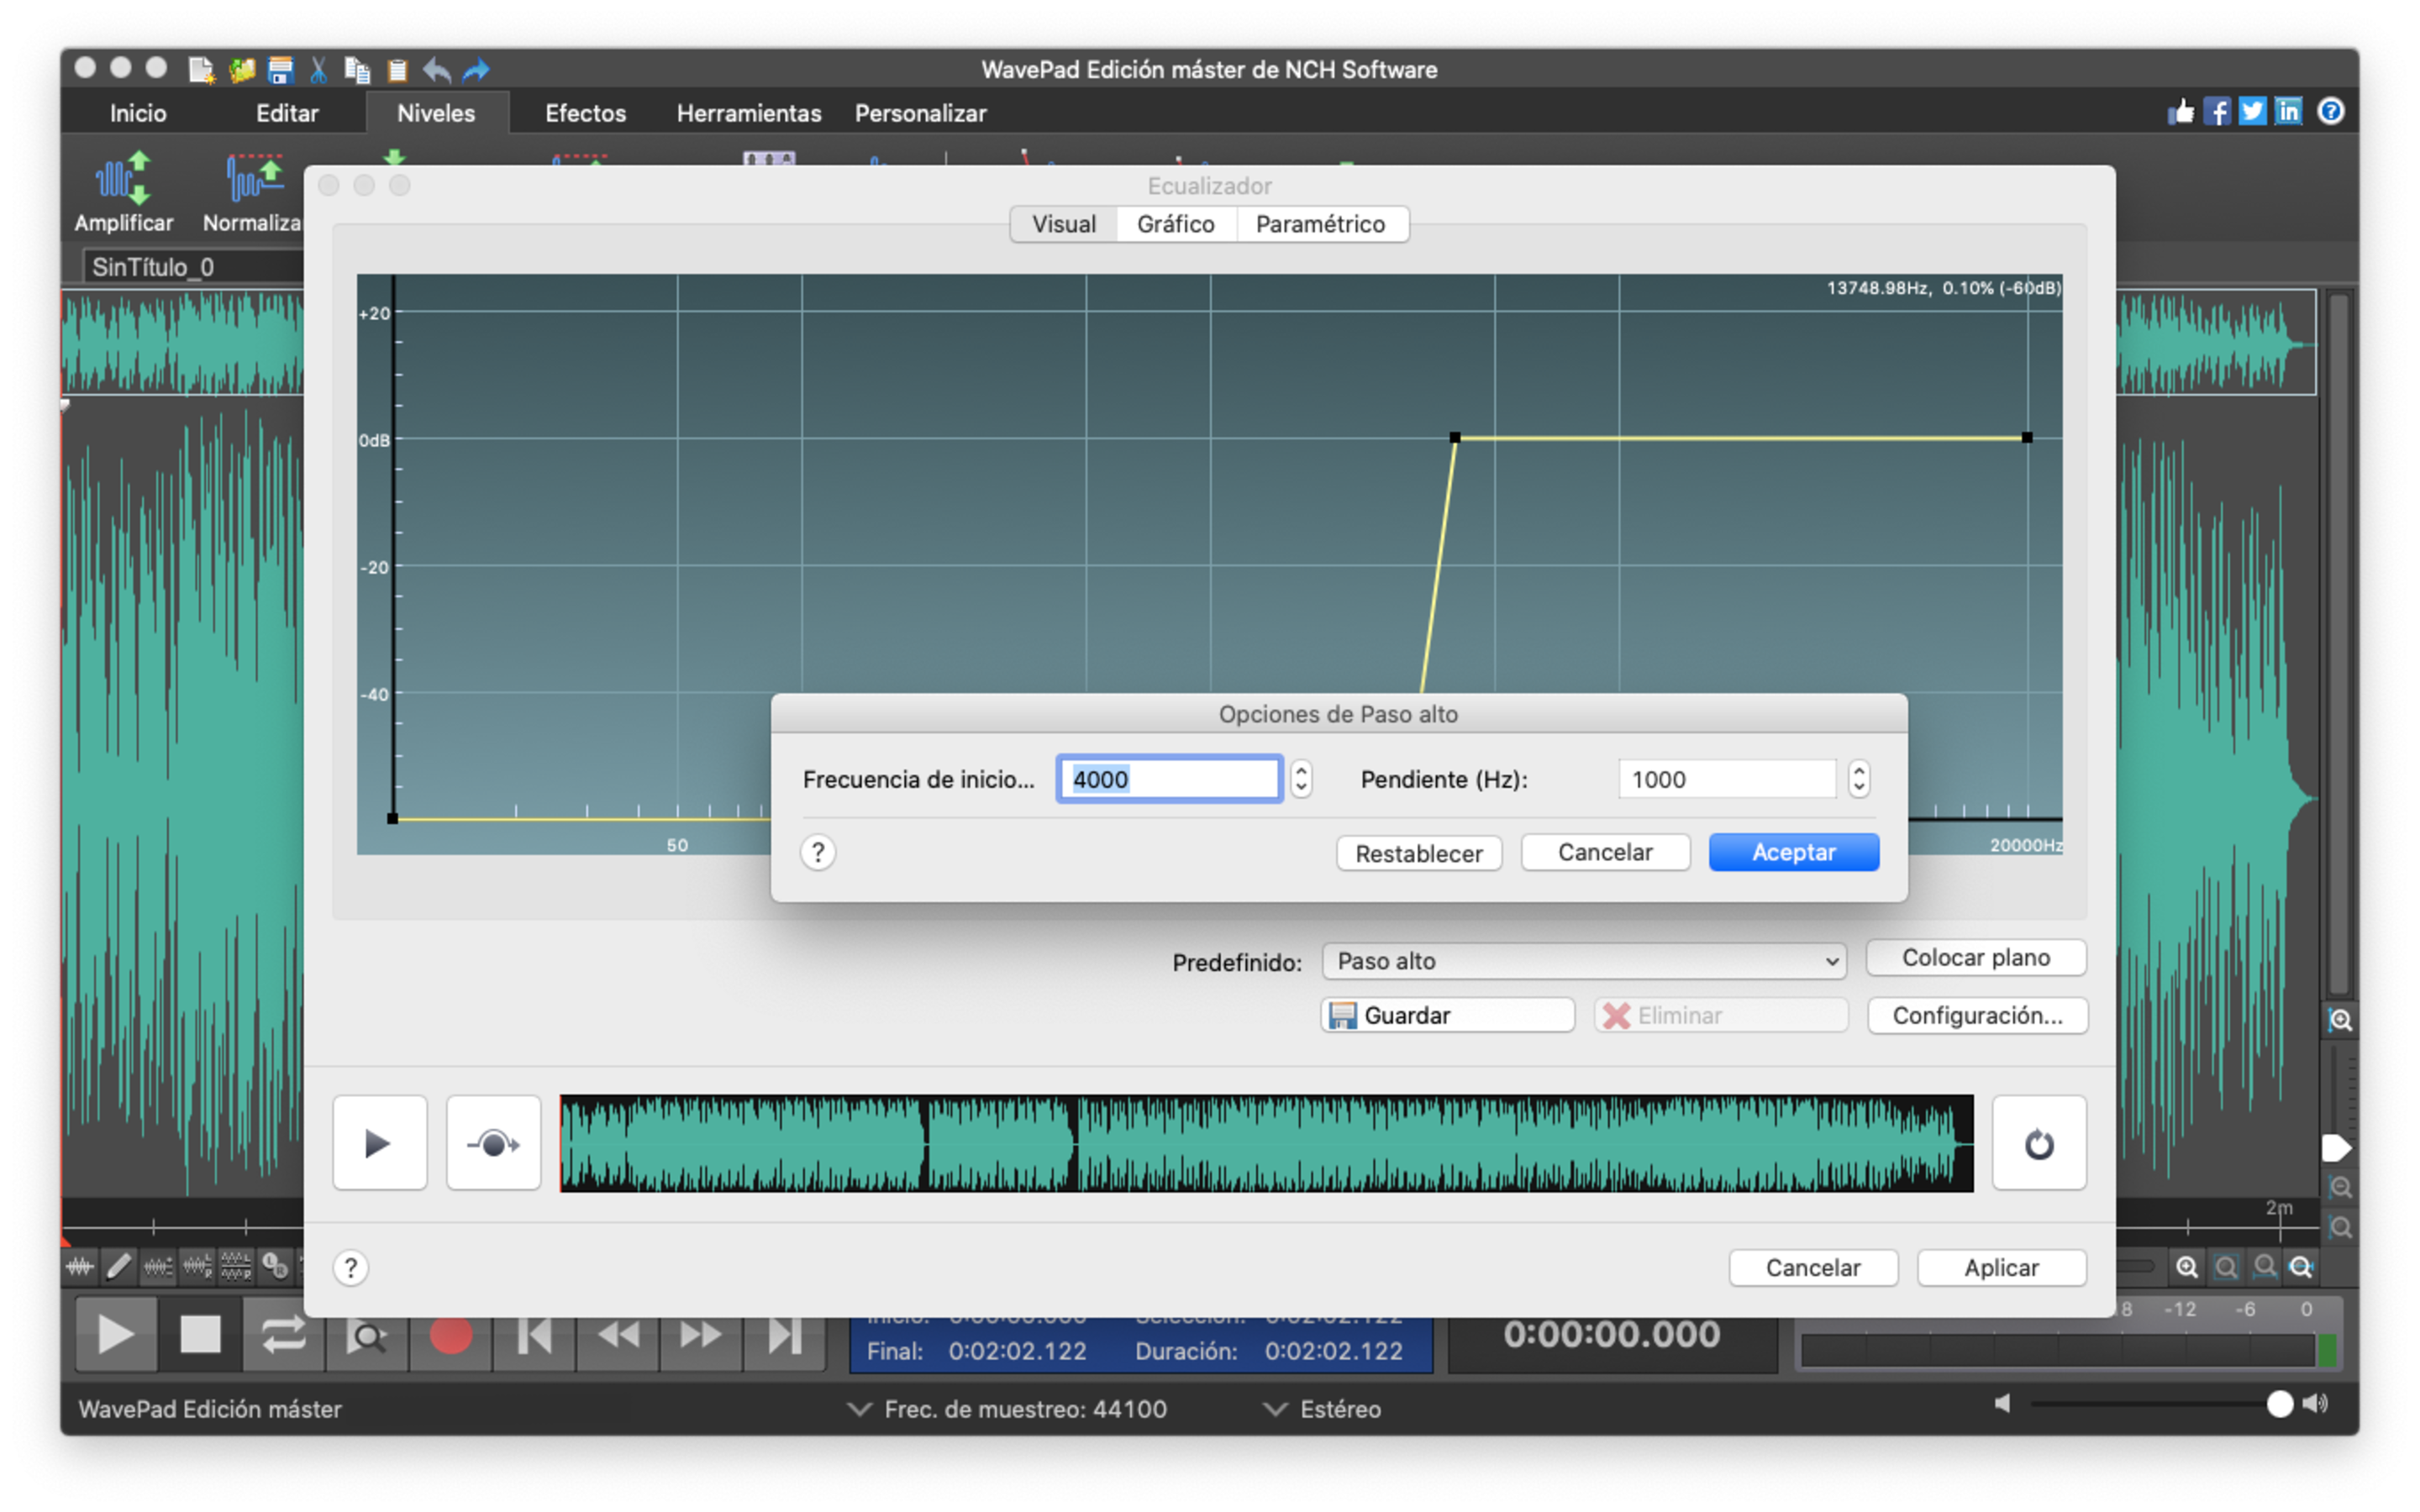Toggle the loop playback button in transport

pos(283,1334)
